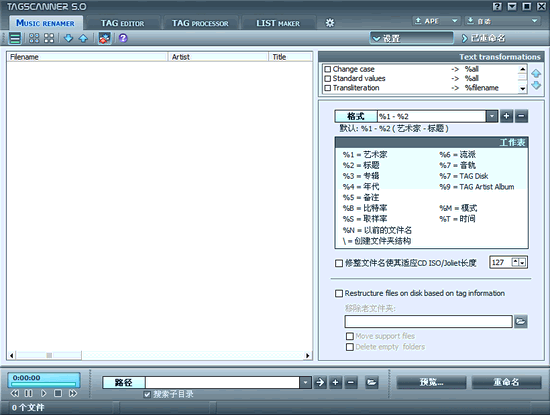Image resolution: width=550 pixels, height=415 pixels.
Task: Remove format string with minus button
Action: [521, 116]
